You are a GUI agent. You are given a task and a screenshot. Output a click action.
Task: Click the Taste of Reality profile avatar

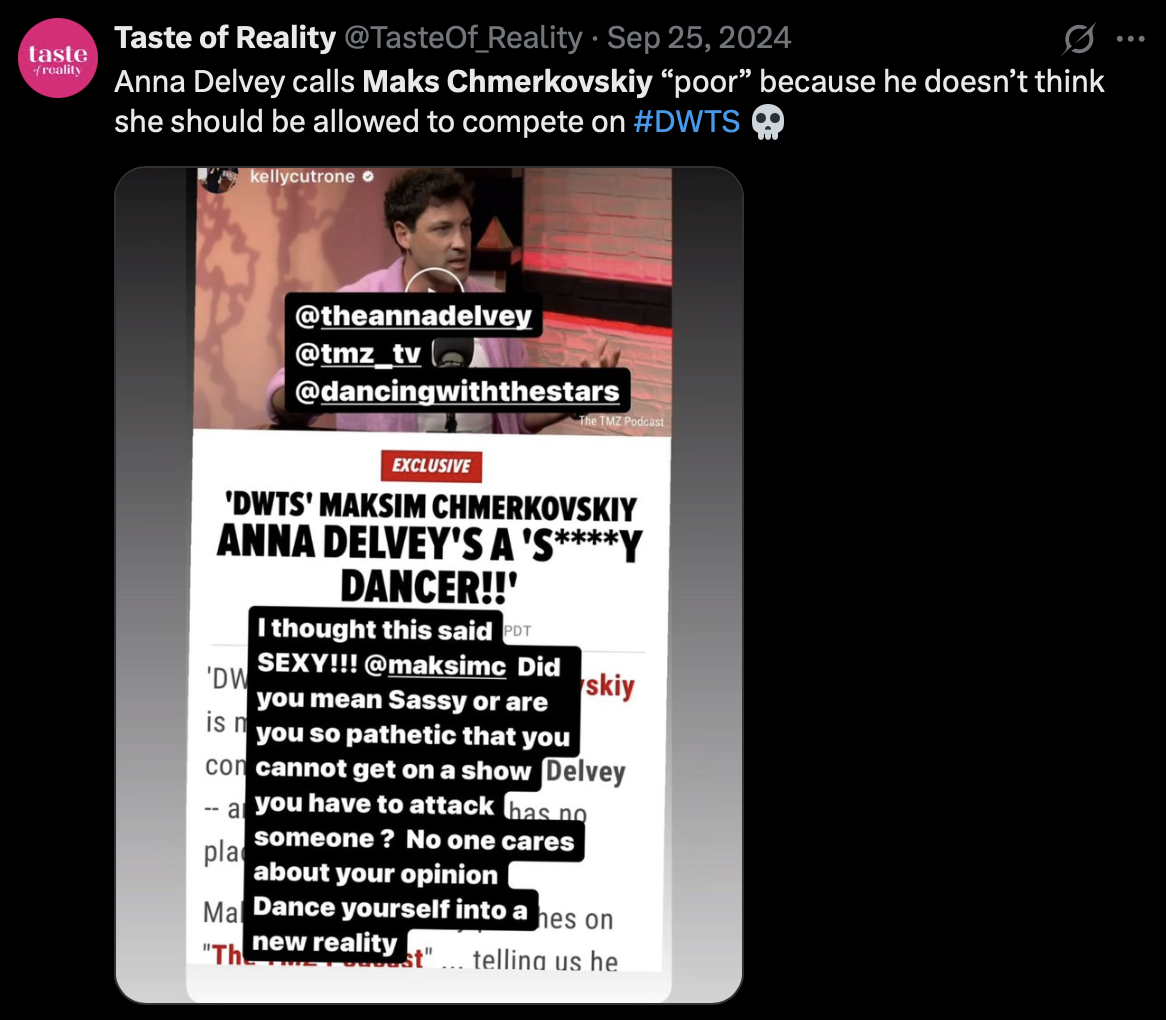[58, 58]
